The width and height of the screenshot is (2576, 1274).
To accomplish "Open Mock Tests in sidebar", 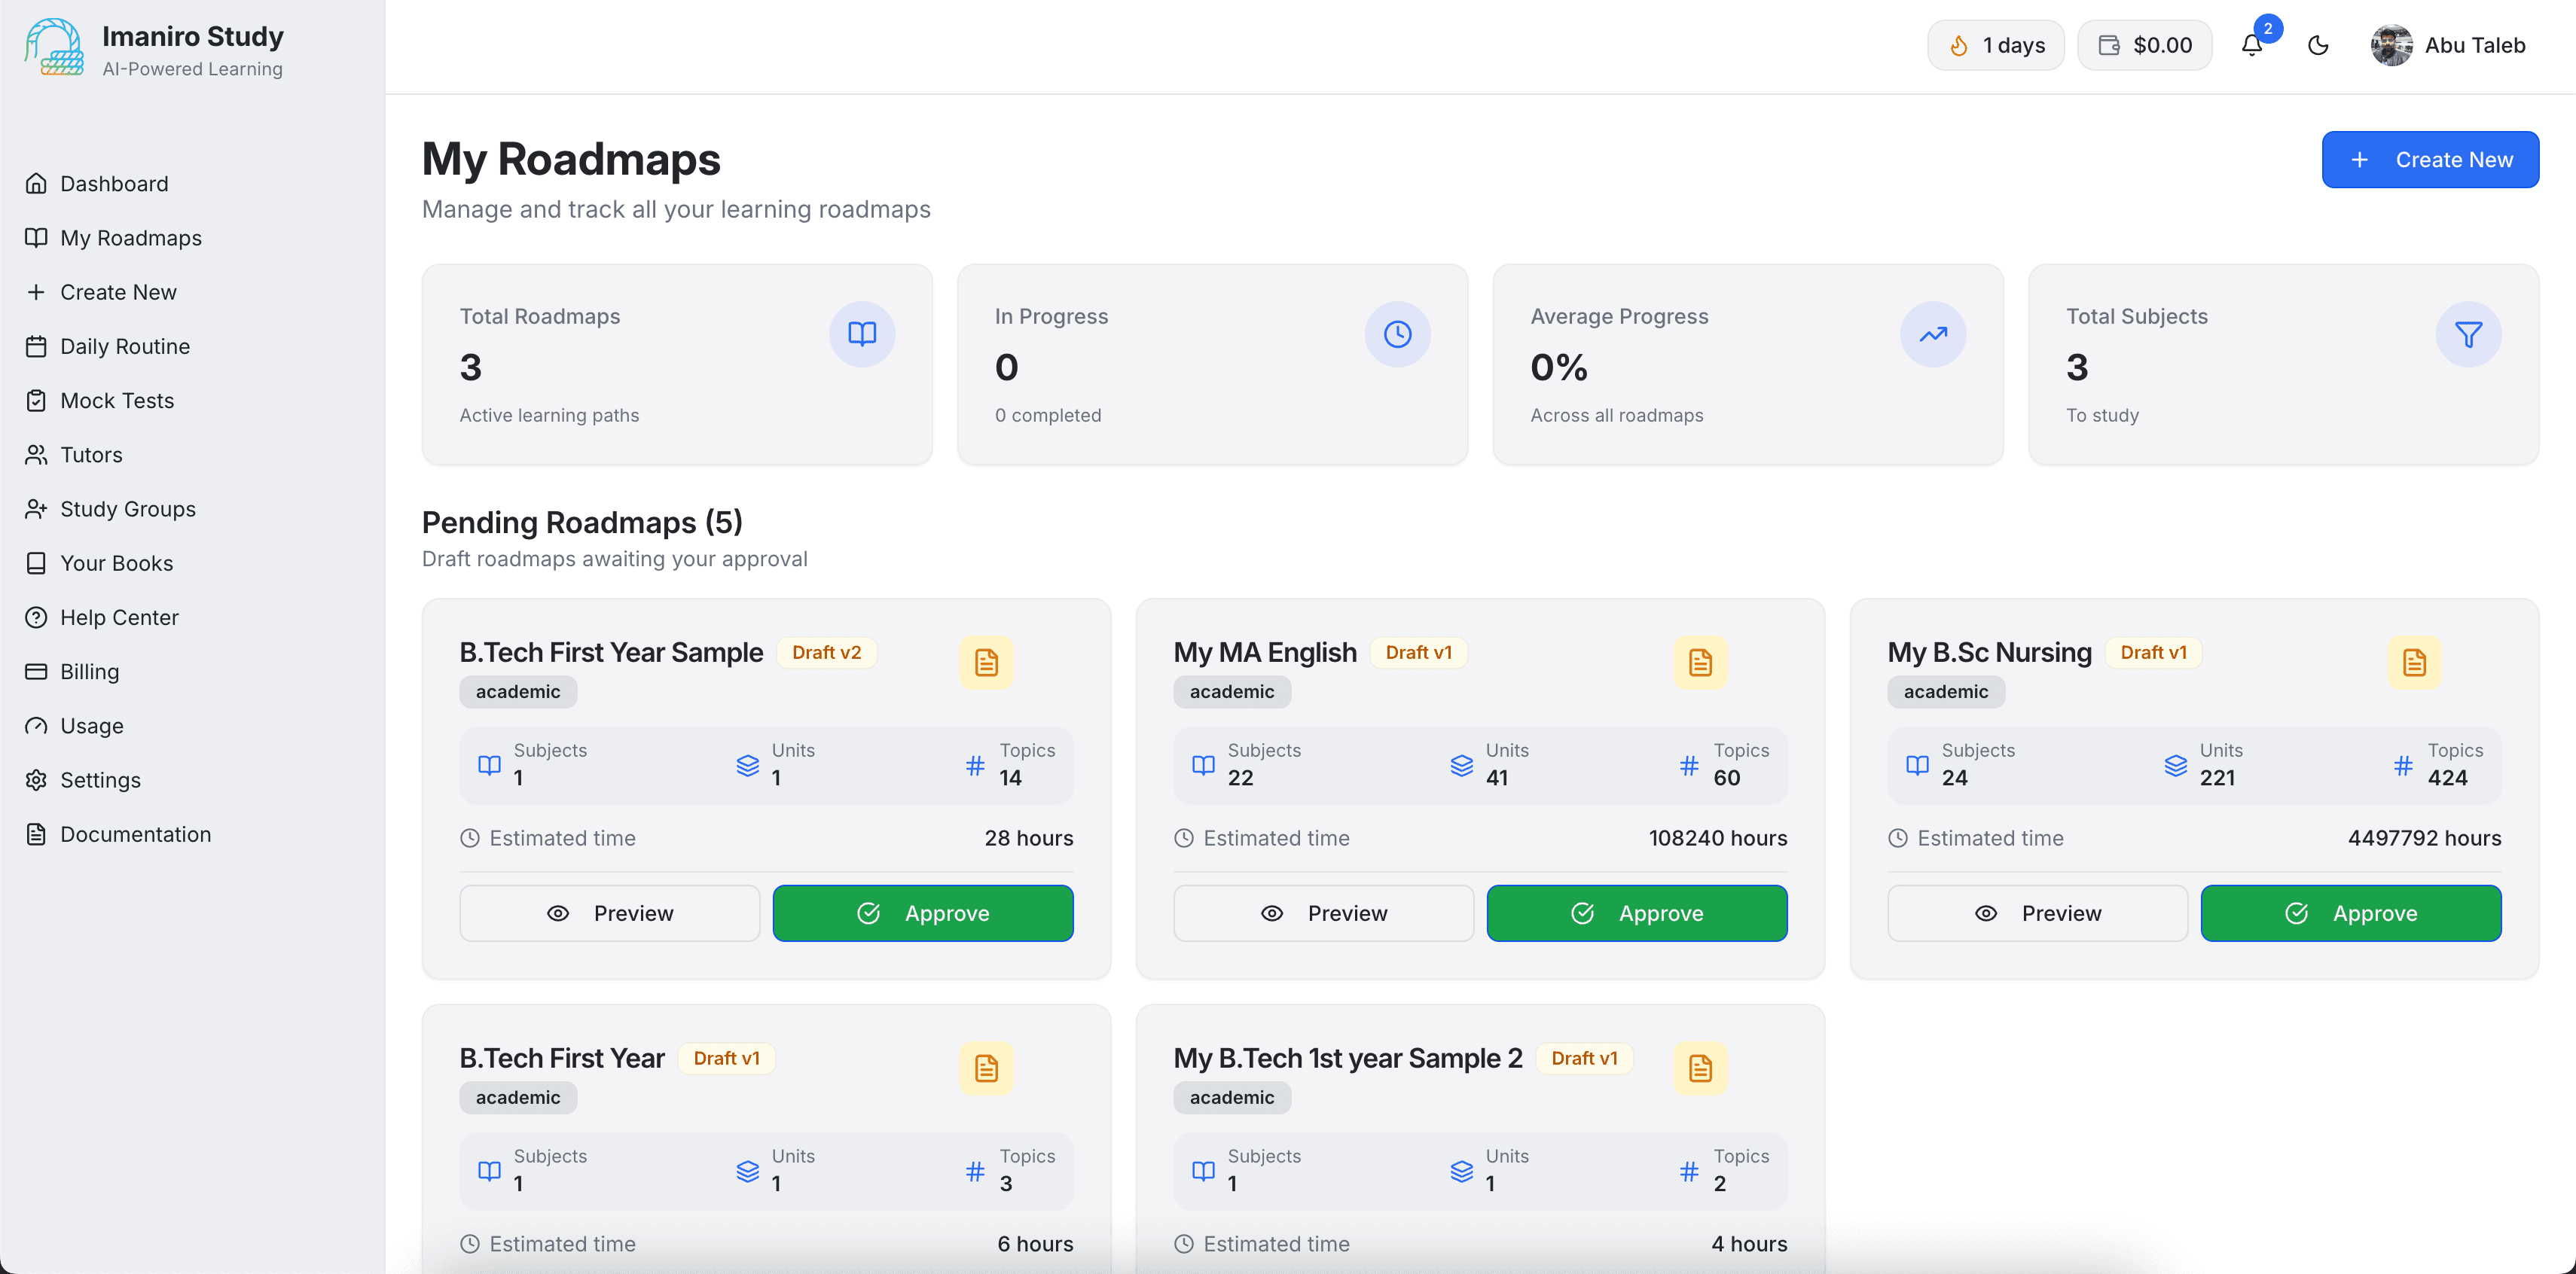I will (116, 400).
